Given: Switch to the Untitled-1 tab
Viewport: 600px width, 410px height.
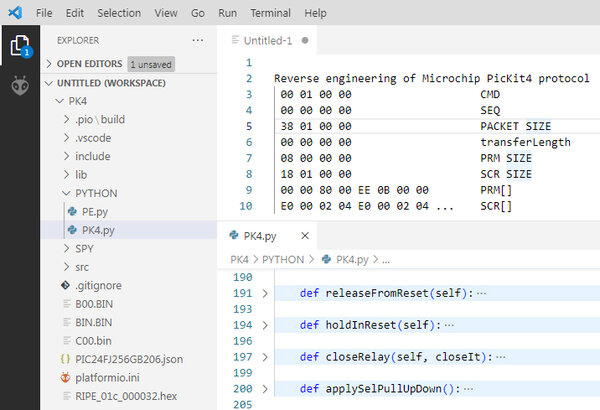Looking at the screenshot, I should coord(268,41).
